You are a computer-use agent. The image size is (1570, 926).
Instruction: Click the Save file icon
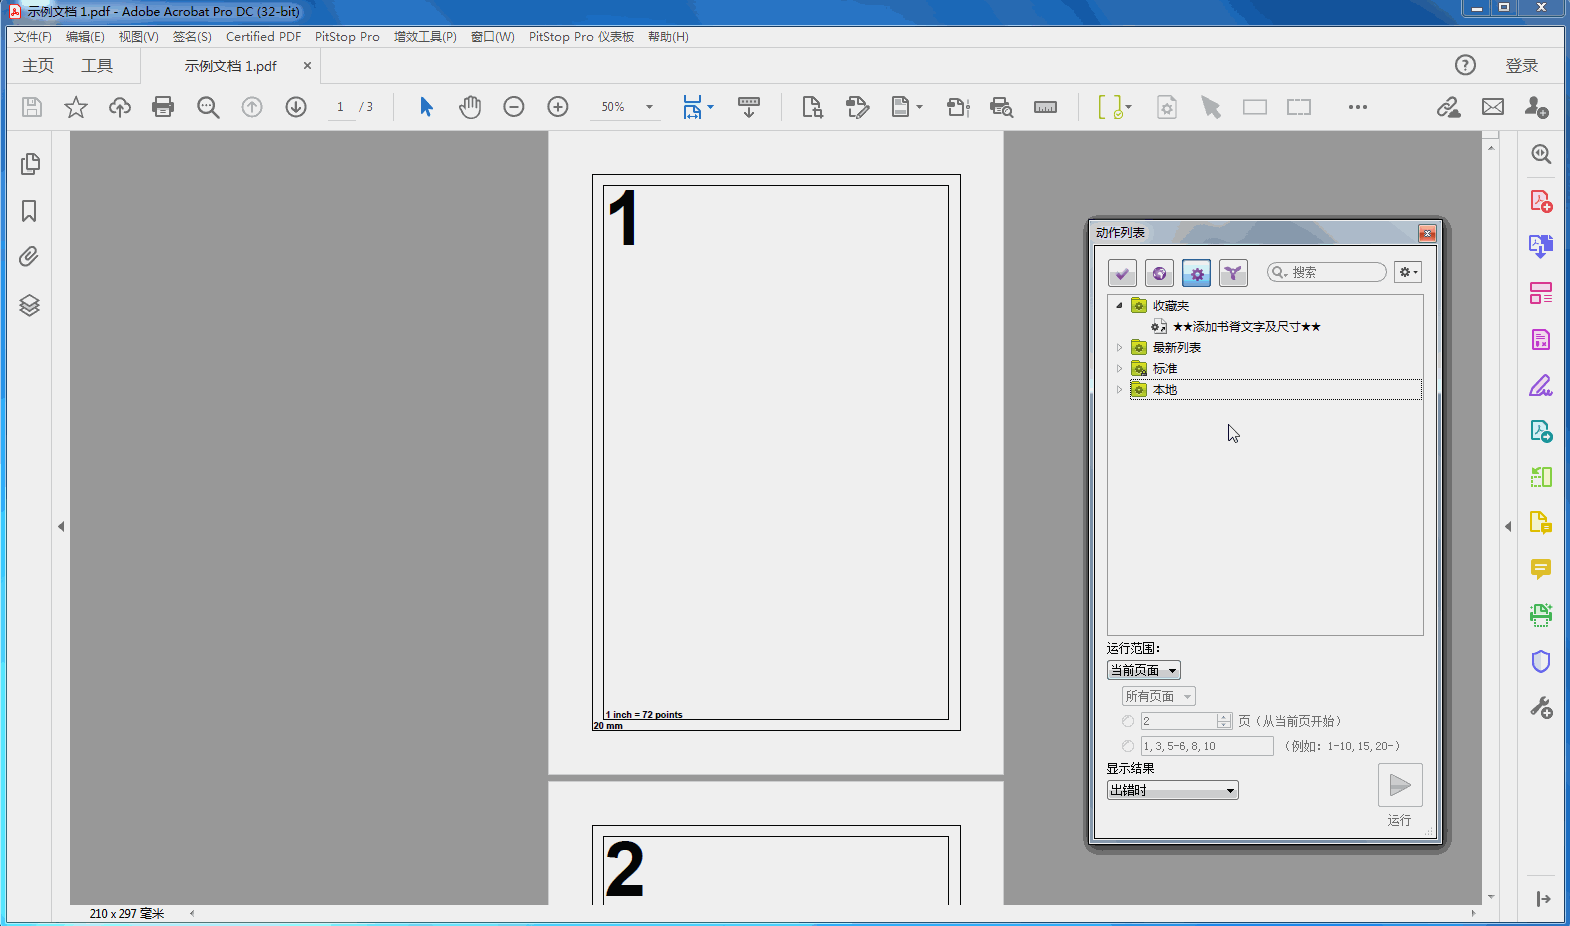click(32, 107)
